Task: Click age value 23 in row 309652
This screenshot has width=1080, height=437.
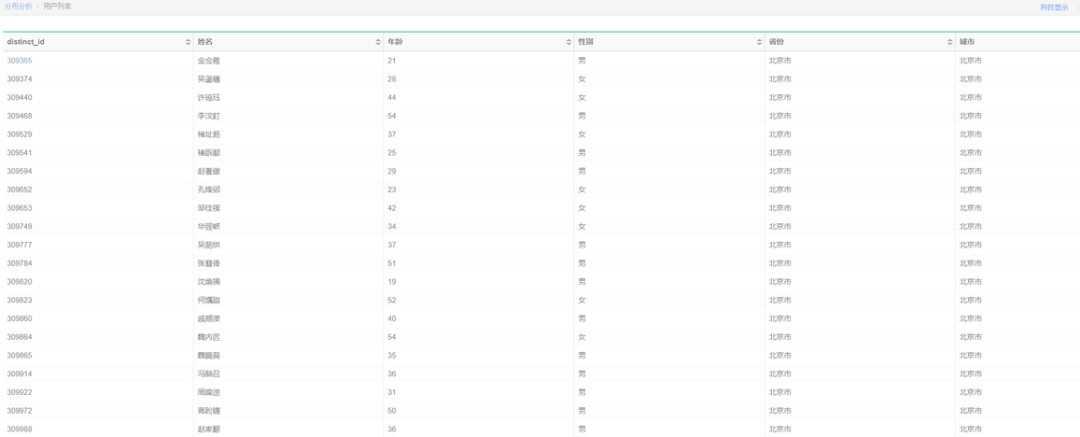Action: [x=392, y=190]
